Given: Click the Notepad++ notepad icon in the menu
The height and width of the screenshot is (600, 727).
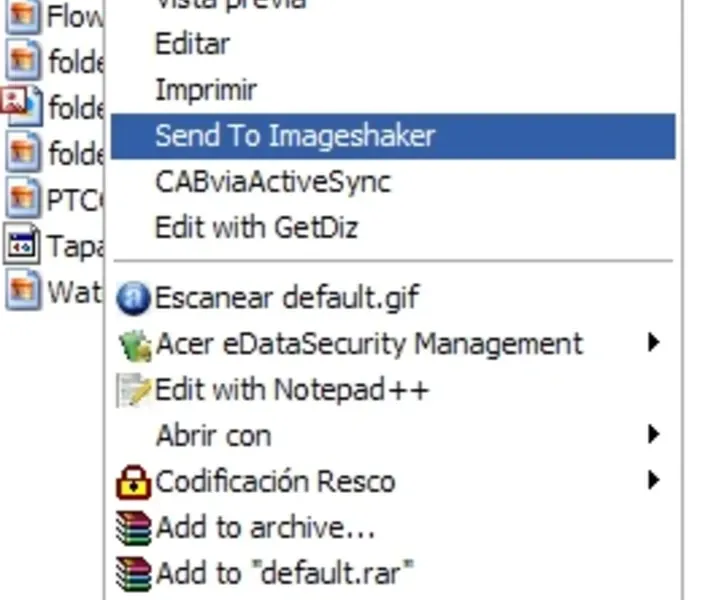Looking at the screenshot, I should tap(133, 390).
